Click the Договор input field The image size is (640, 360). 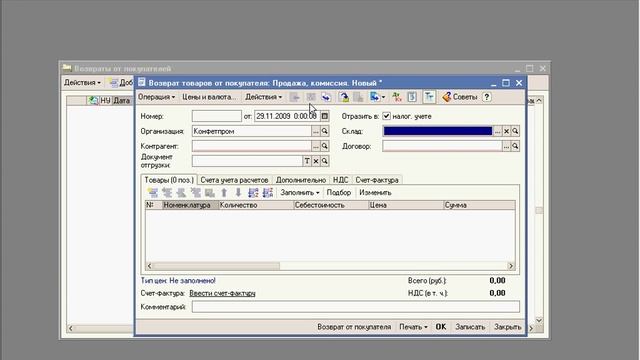442,146
